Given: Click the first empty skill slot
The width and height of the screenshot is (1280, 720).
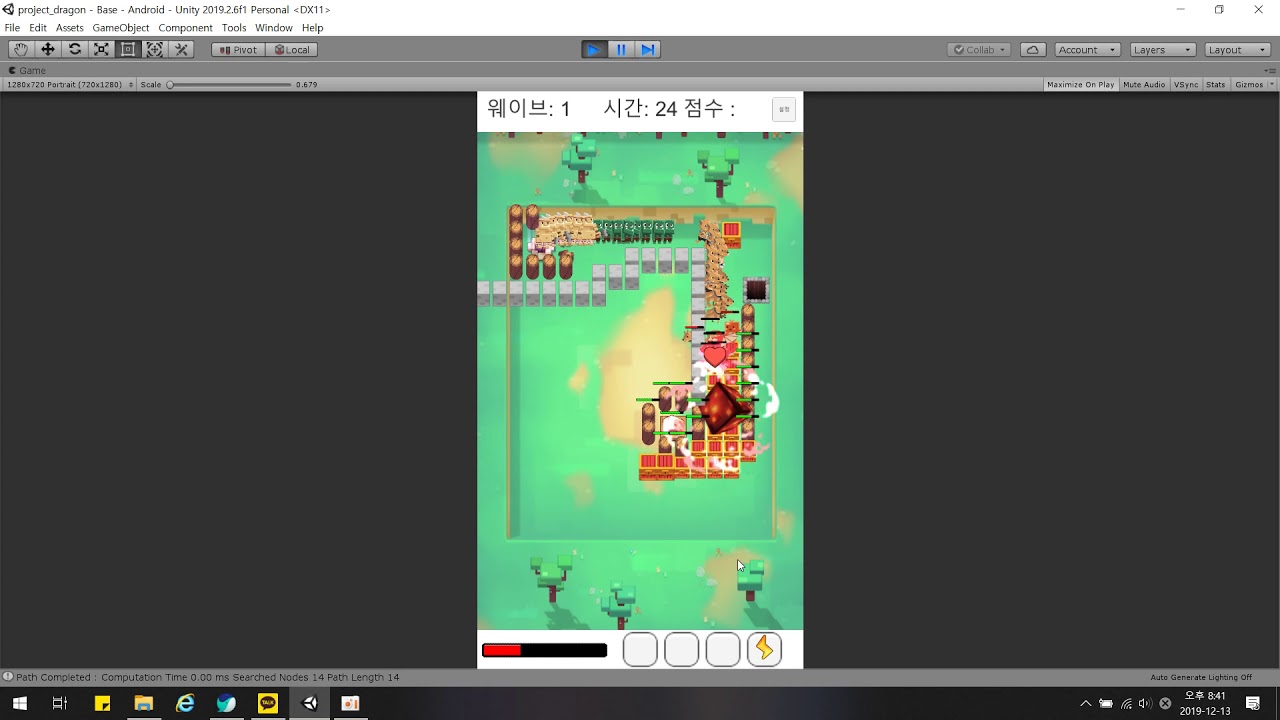Looking at the screenshot, I should 640,649.
